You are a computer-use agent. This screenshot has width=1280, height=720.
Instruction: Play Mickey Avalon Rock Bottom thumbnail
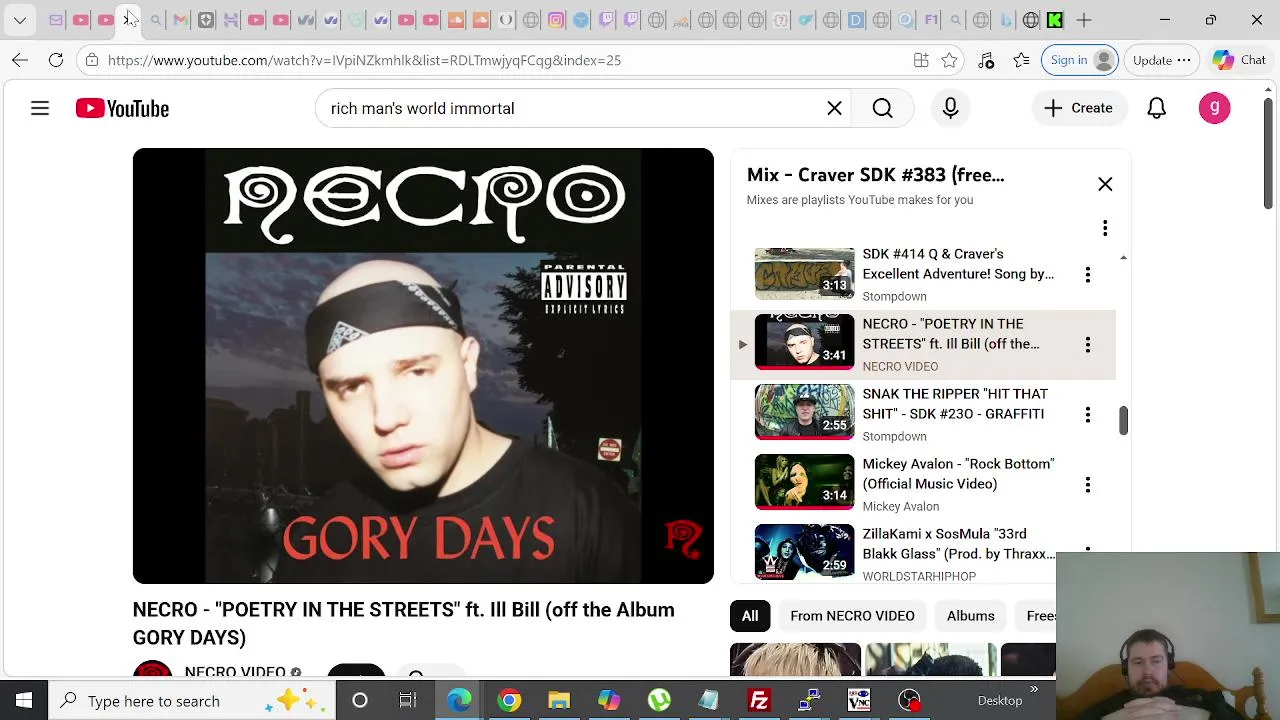click(x=804, y=482)
